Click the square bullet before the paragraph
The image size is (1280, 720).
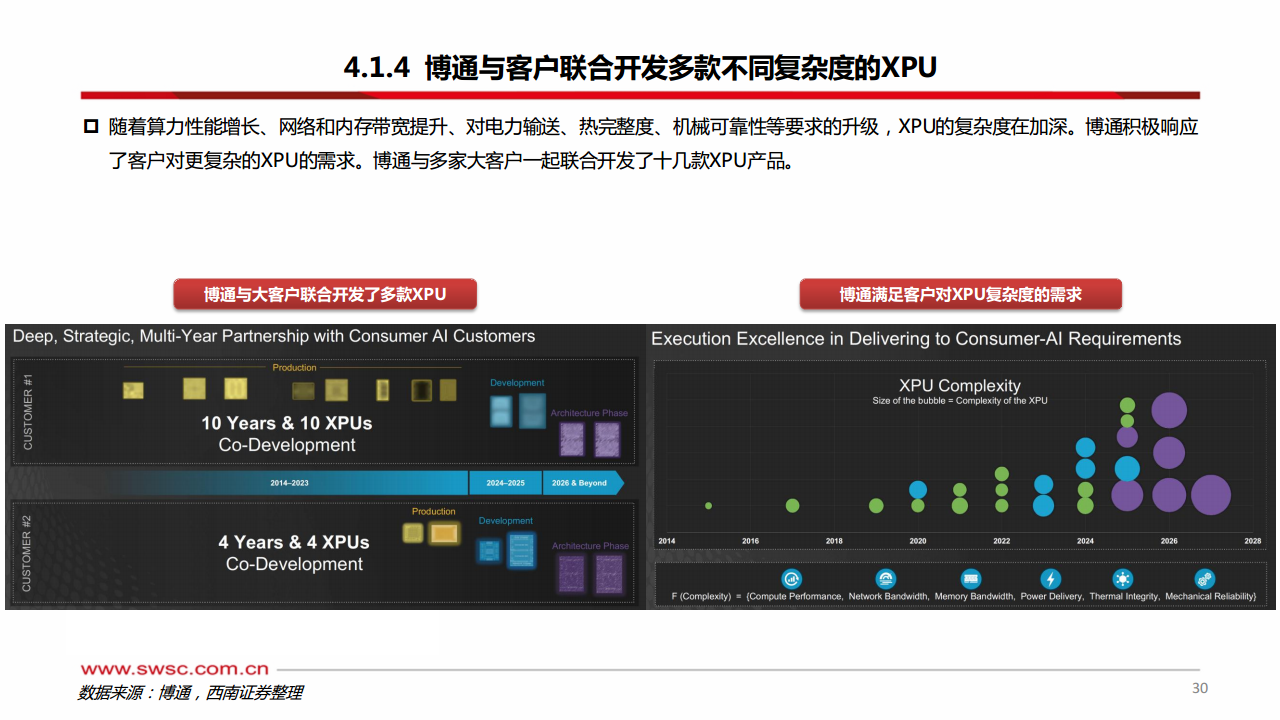point(91,126)
